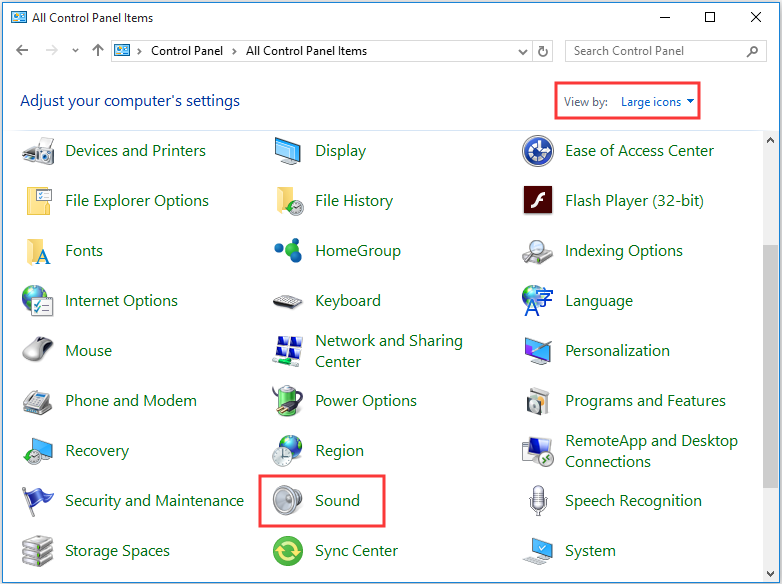Click the Refresh button by address bar

(x=543, y=51)
